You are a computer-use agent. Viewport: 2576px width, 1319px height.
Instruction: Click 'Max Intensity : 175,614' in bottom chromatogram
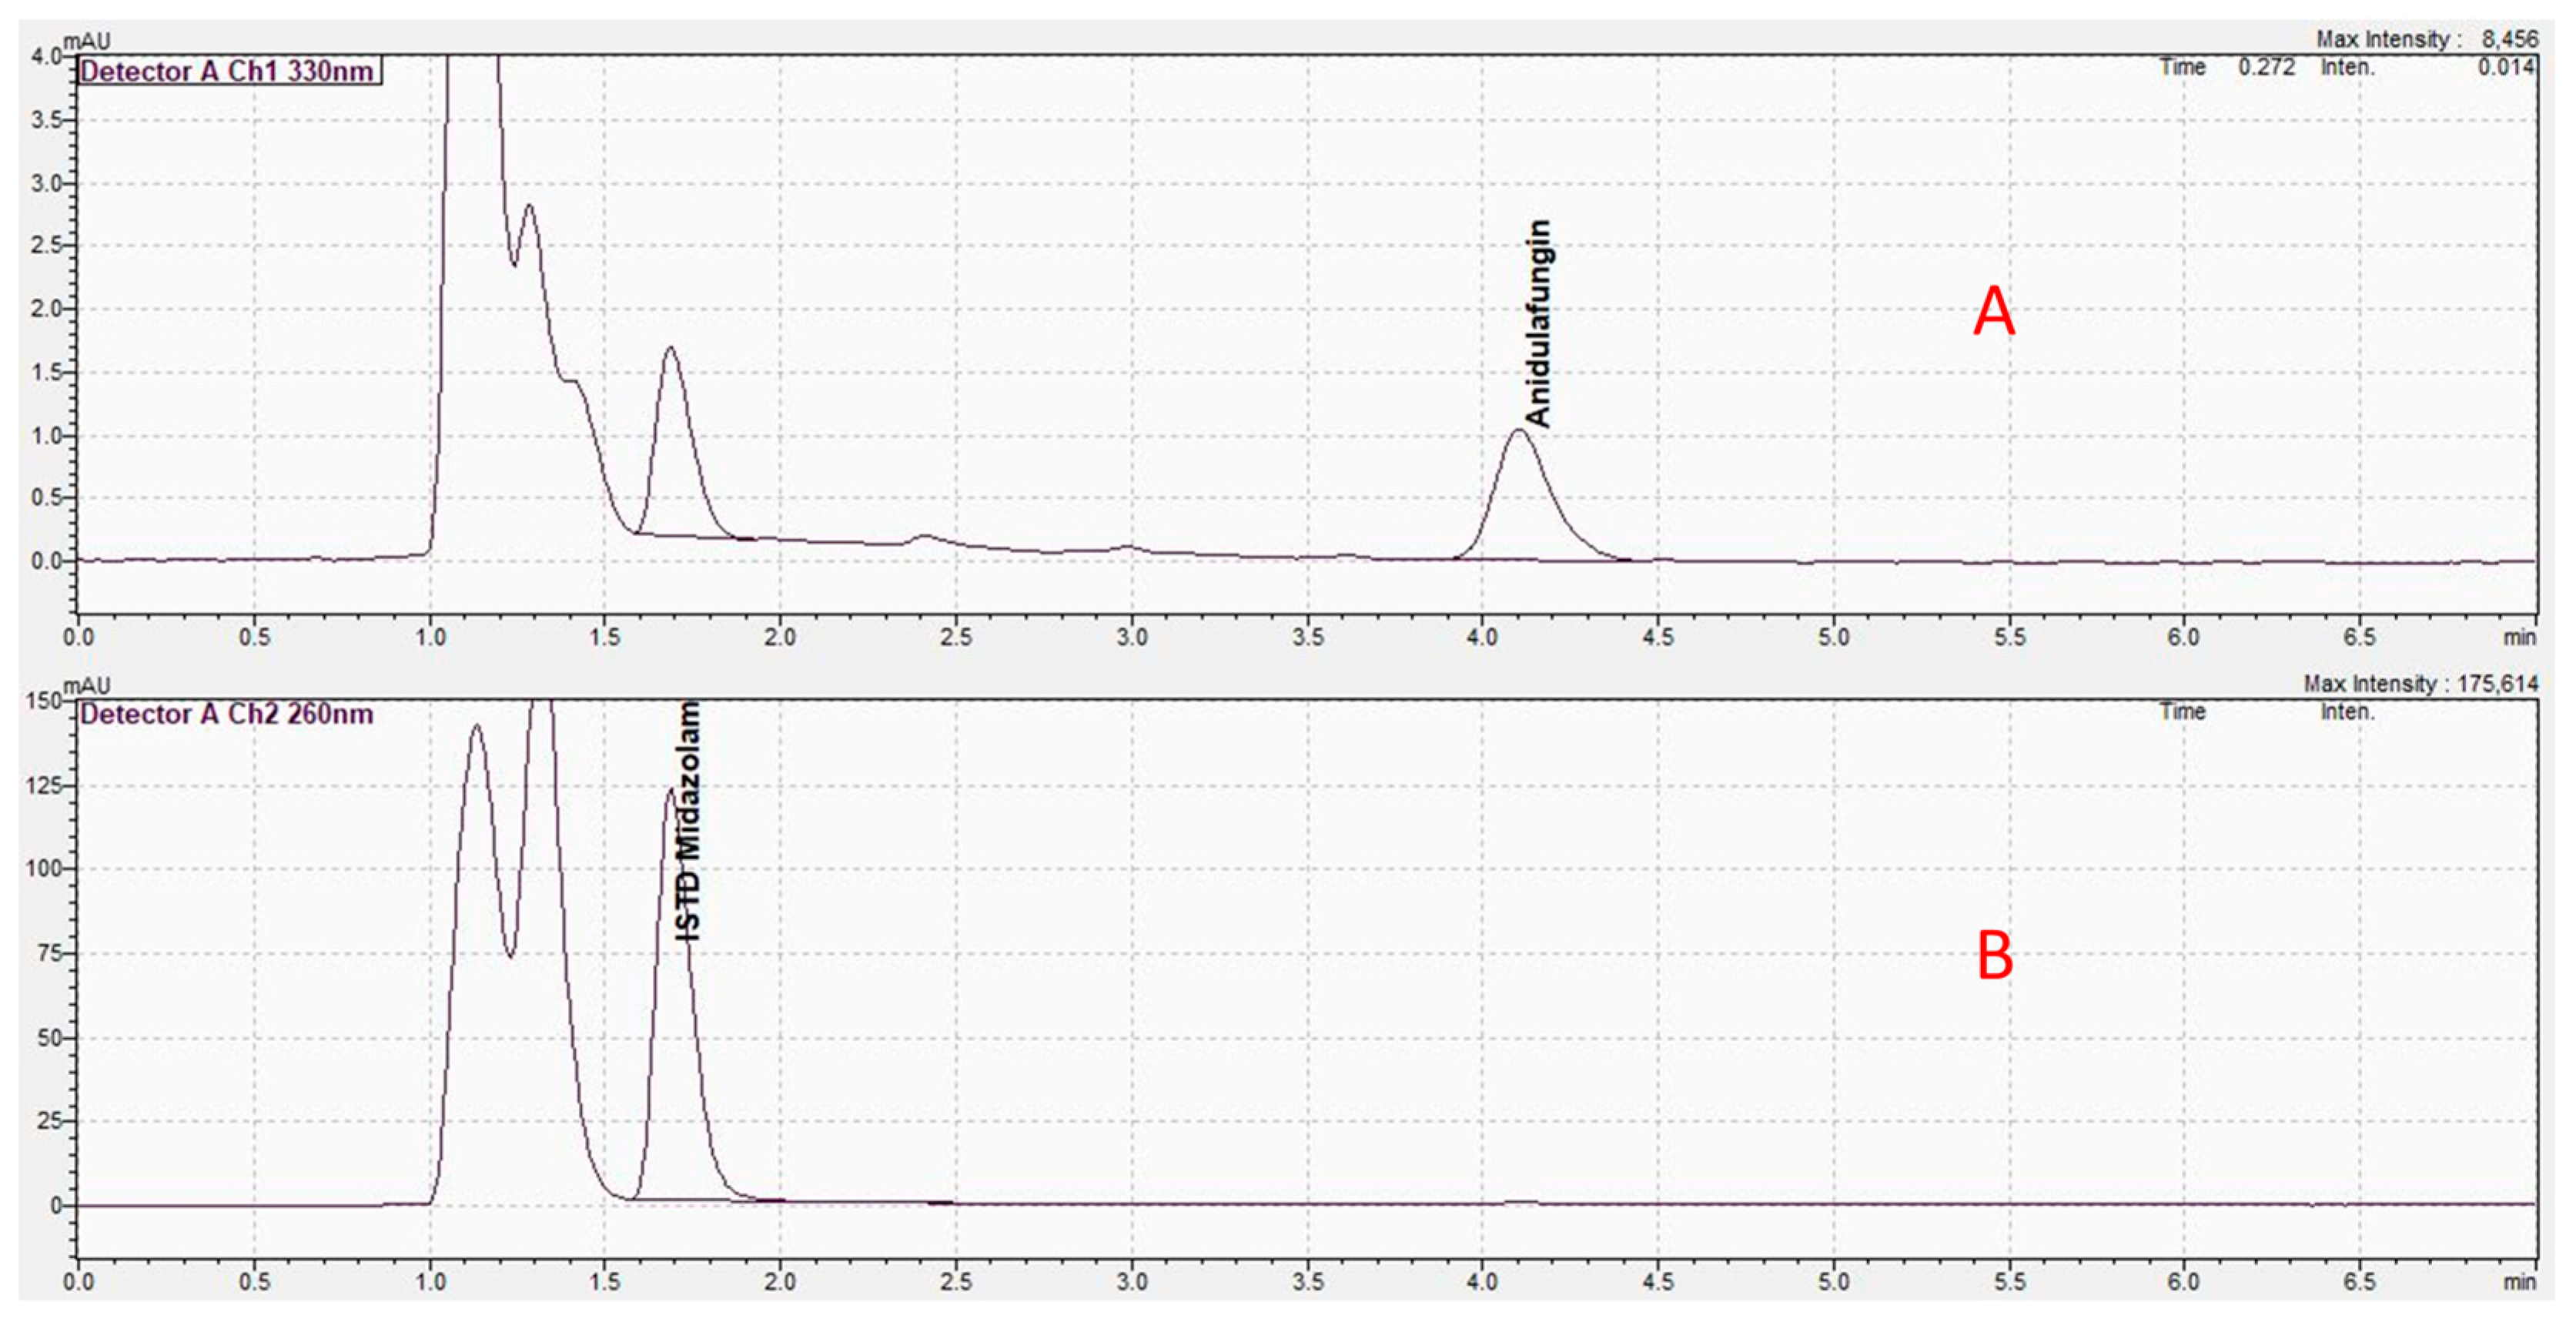click(x=2421, y=684)
